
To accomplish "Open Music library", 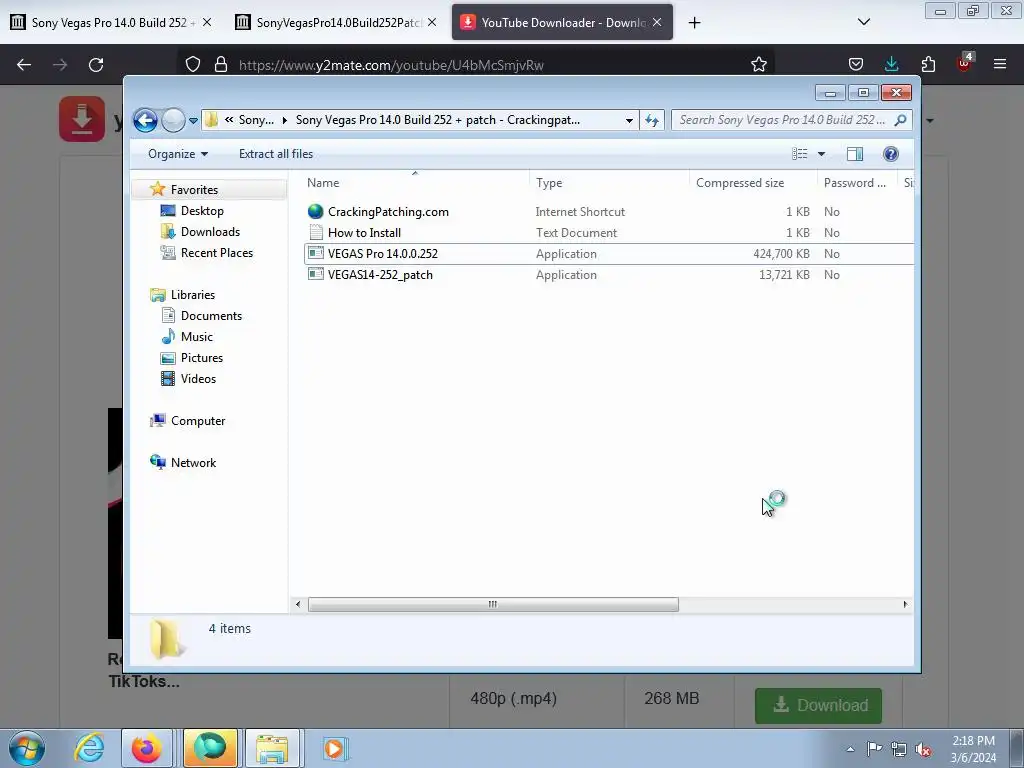I will point(196,337).
